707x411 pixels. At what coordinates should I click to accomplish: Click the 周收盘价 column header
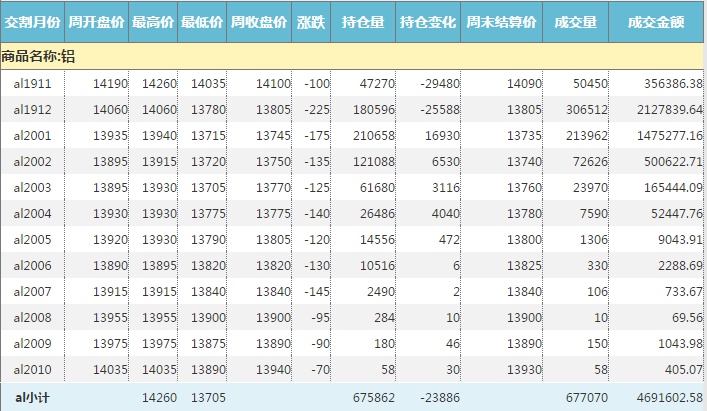coord(260,21)
